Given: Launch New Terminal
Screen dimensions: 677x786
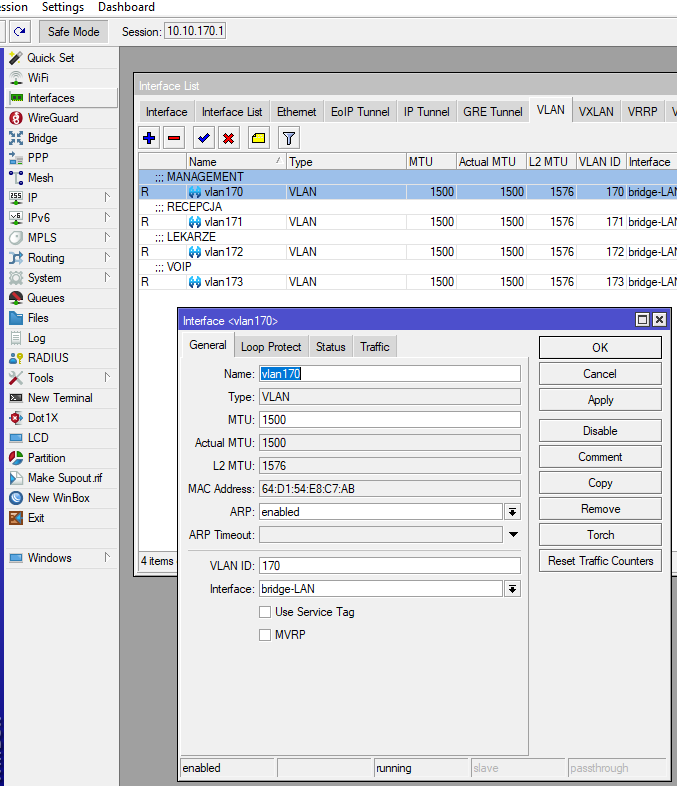Looking at the screenshot, I should click(62, 398).
